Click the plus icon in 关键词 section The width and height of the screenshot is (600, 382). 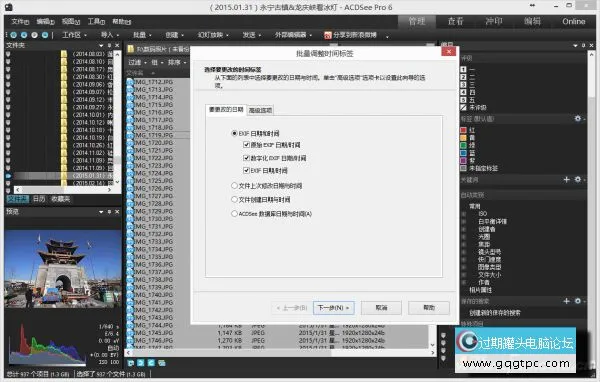click(x=567, y=179)
